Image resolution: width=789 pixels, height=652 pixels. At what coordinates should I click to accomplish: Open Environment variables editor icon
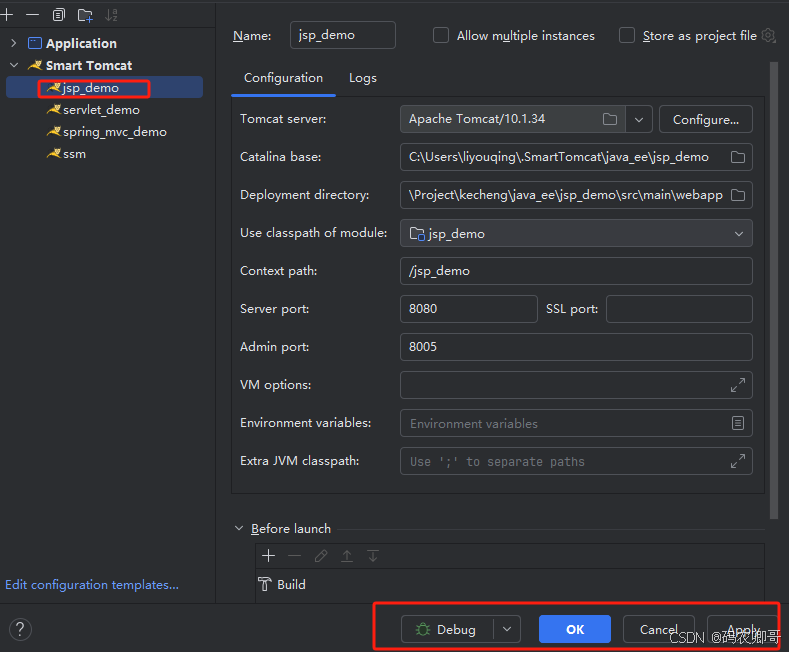738,423
